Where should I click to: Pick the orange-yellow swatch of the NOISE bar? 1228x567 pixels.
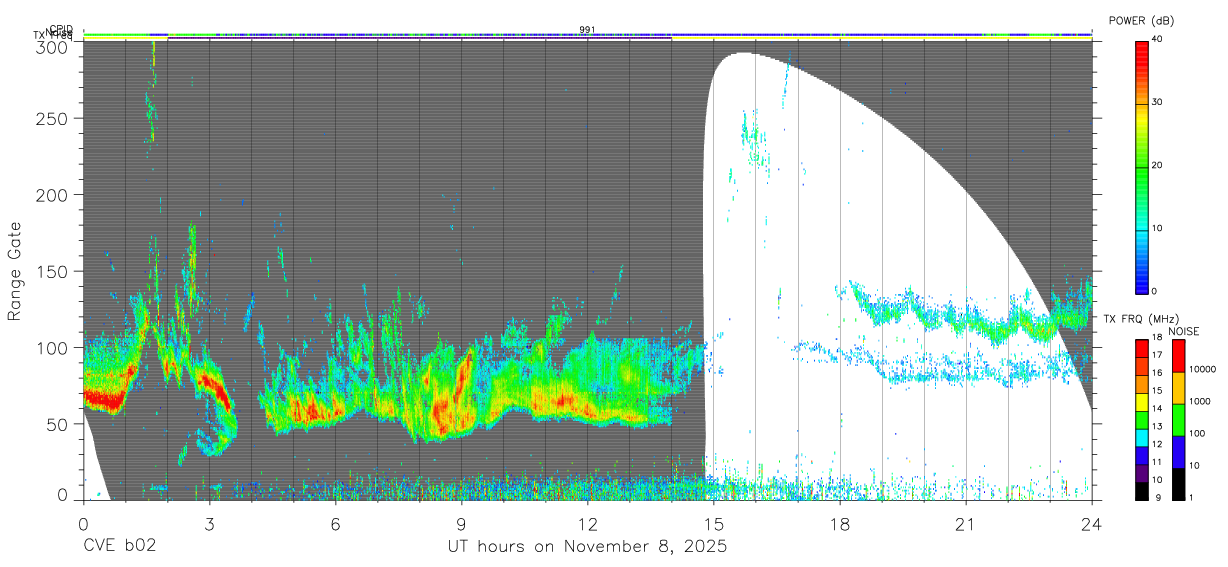1178,388
